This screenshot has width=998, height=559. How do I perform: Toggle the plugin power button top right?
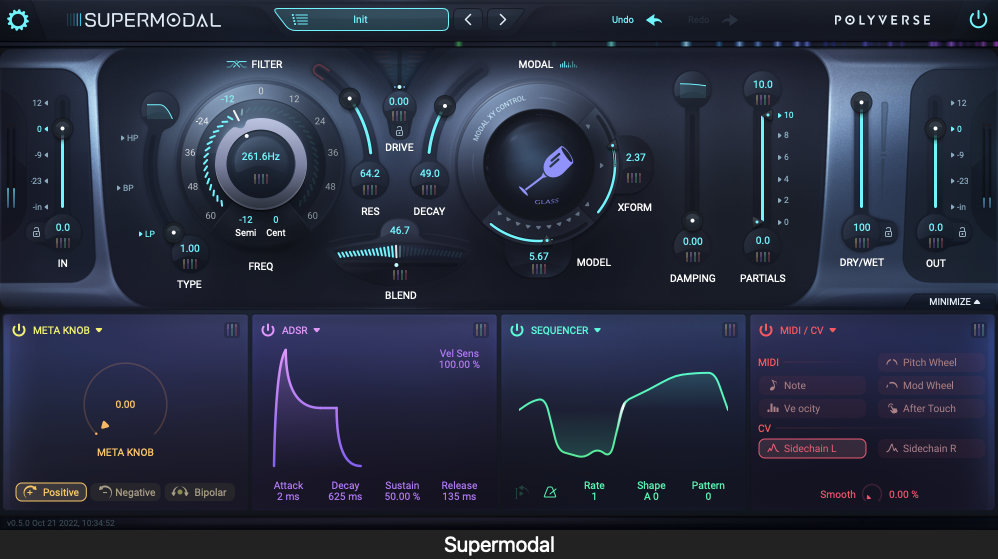point(978,20)
